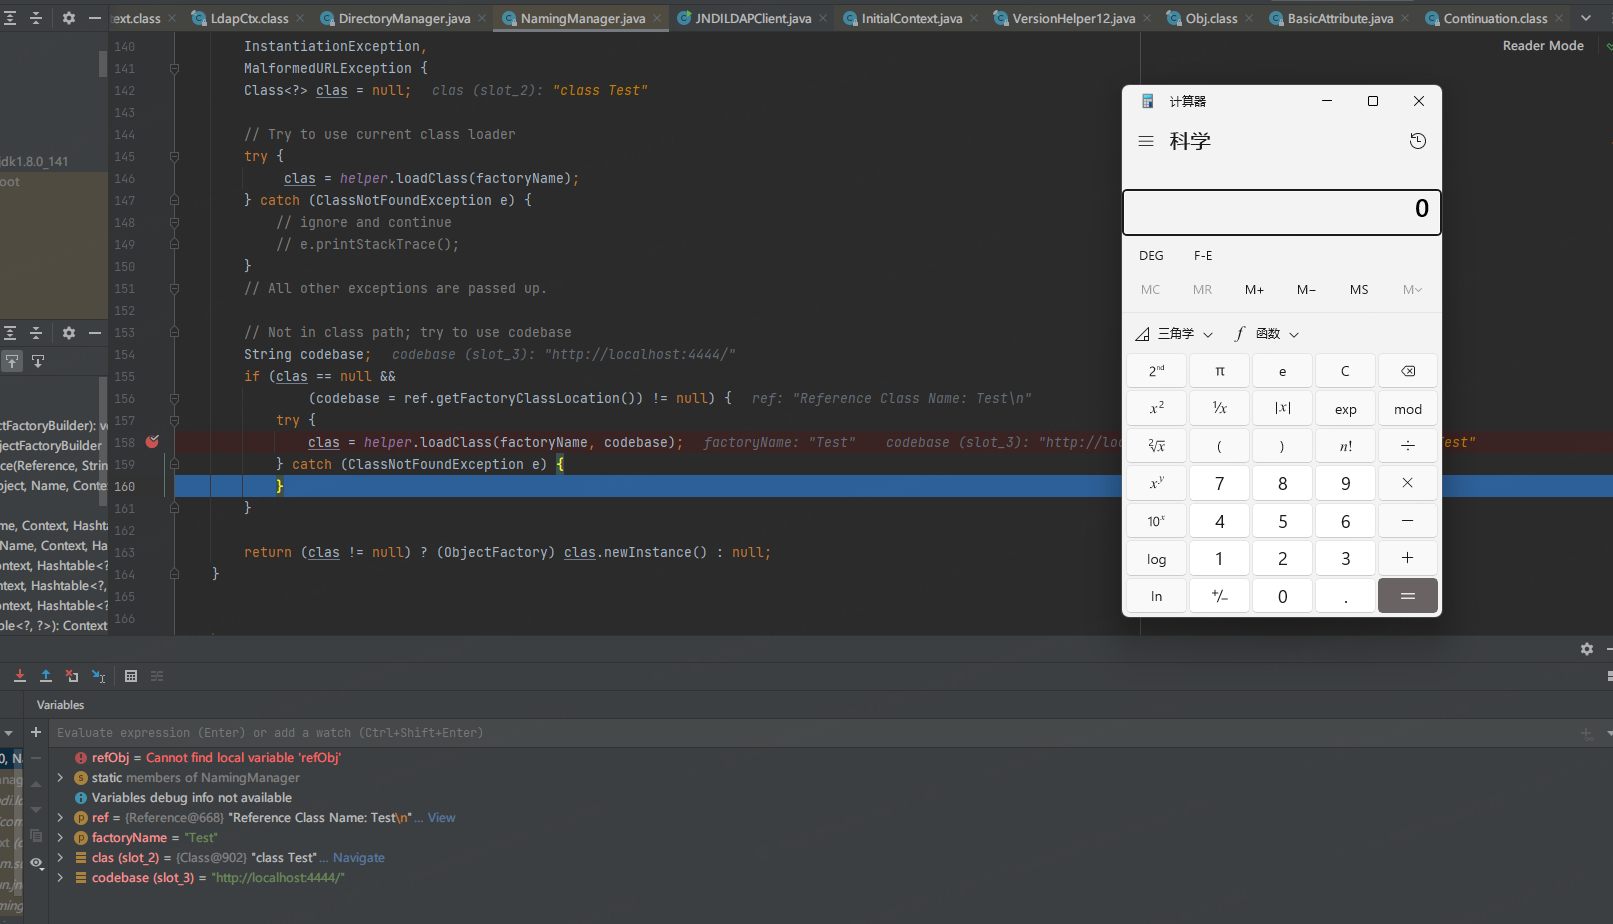Switch to InitialContext.java tab
This screenshot has width=1613, height=924.
pos(912,18)
